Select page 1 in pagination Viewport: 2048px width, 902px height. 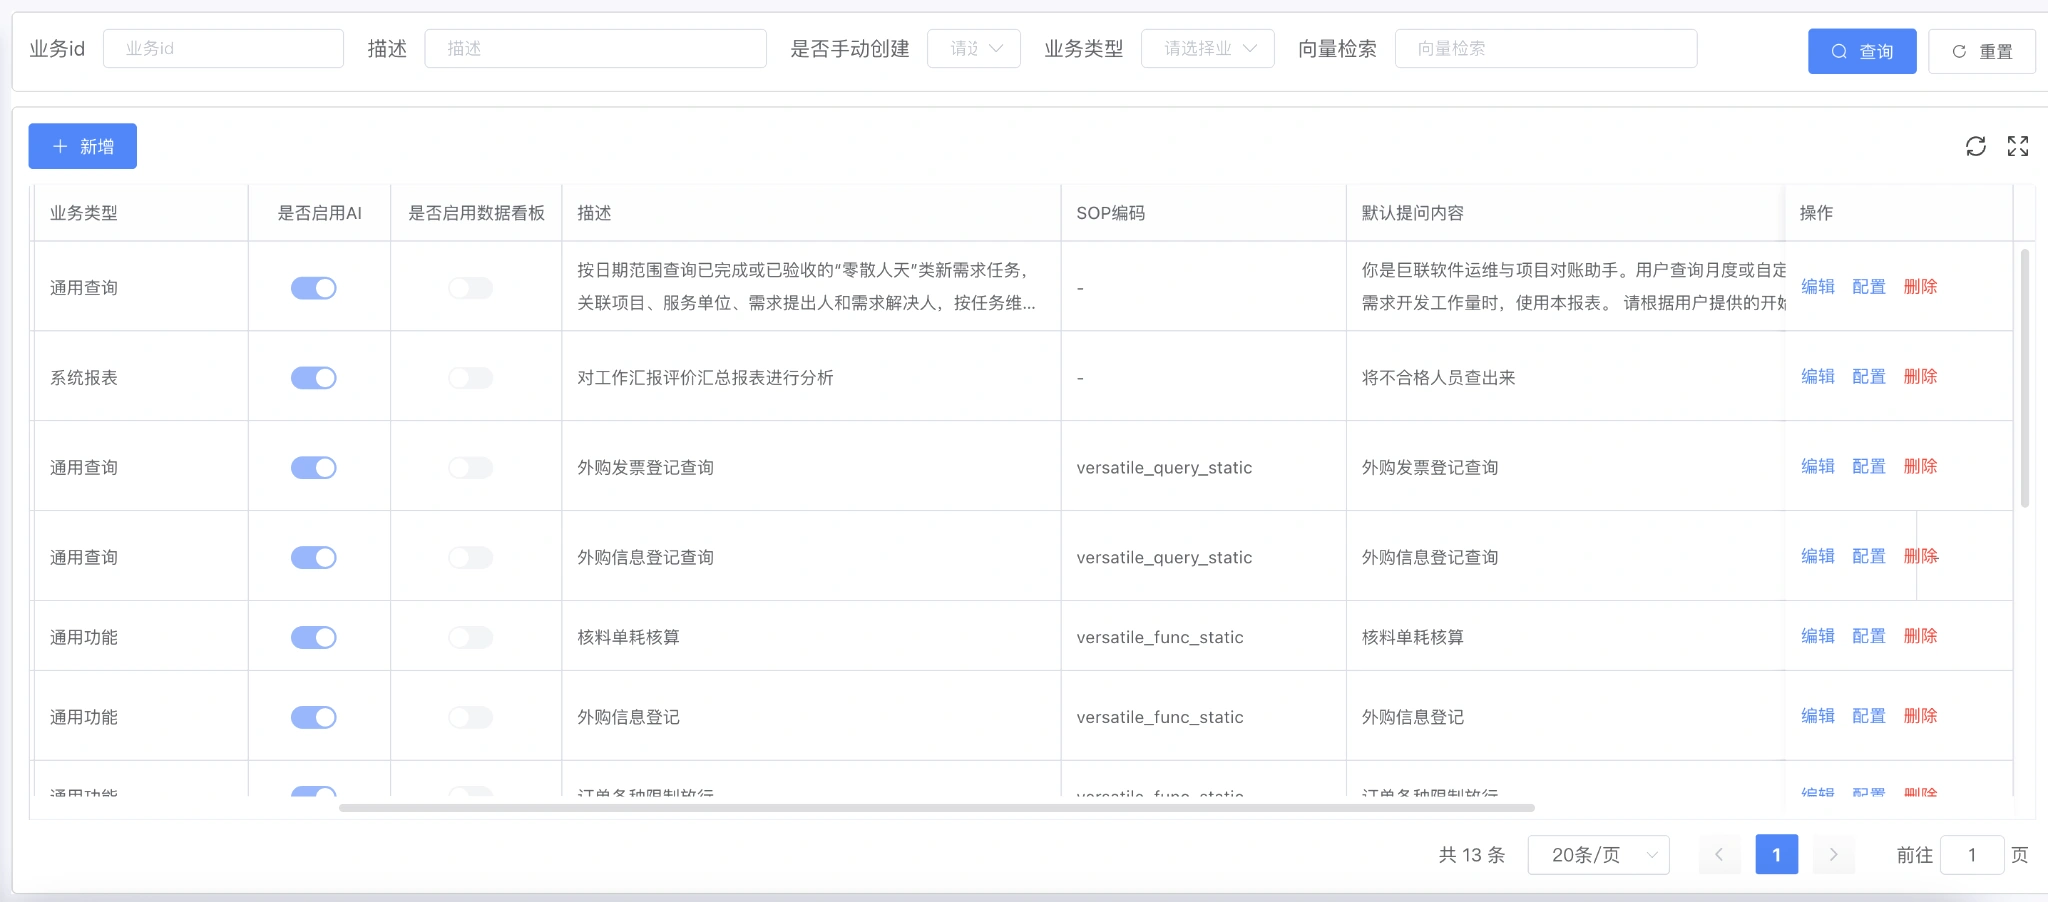pyautogui.click(x=1776, y=855)
